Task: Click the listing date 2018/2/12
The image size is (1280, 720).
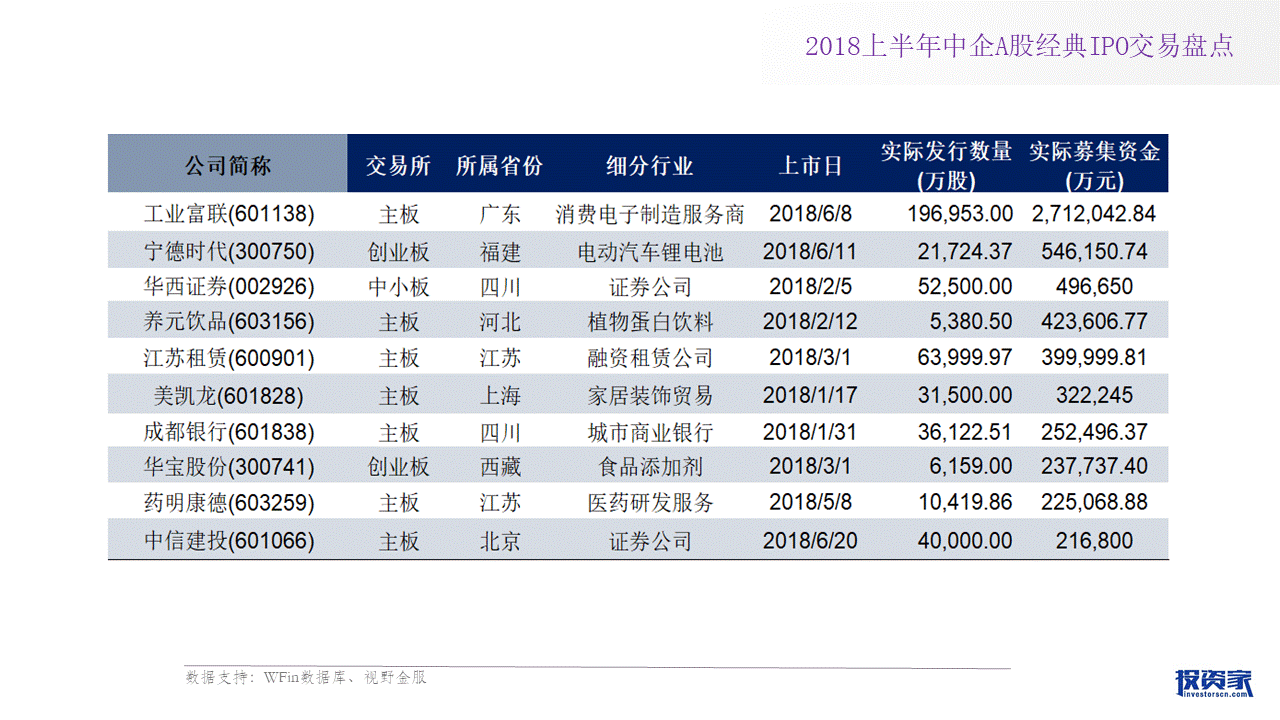Action: (810, 322)
